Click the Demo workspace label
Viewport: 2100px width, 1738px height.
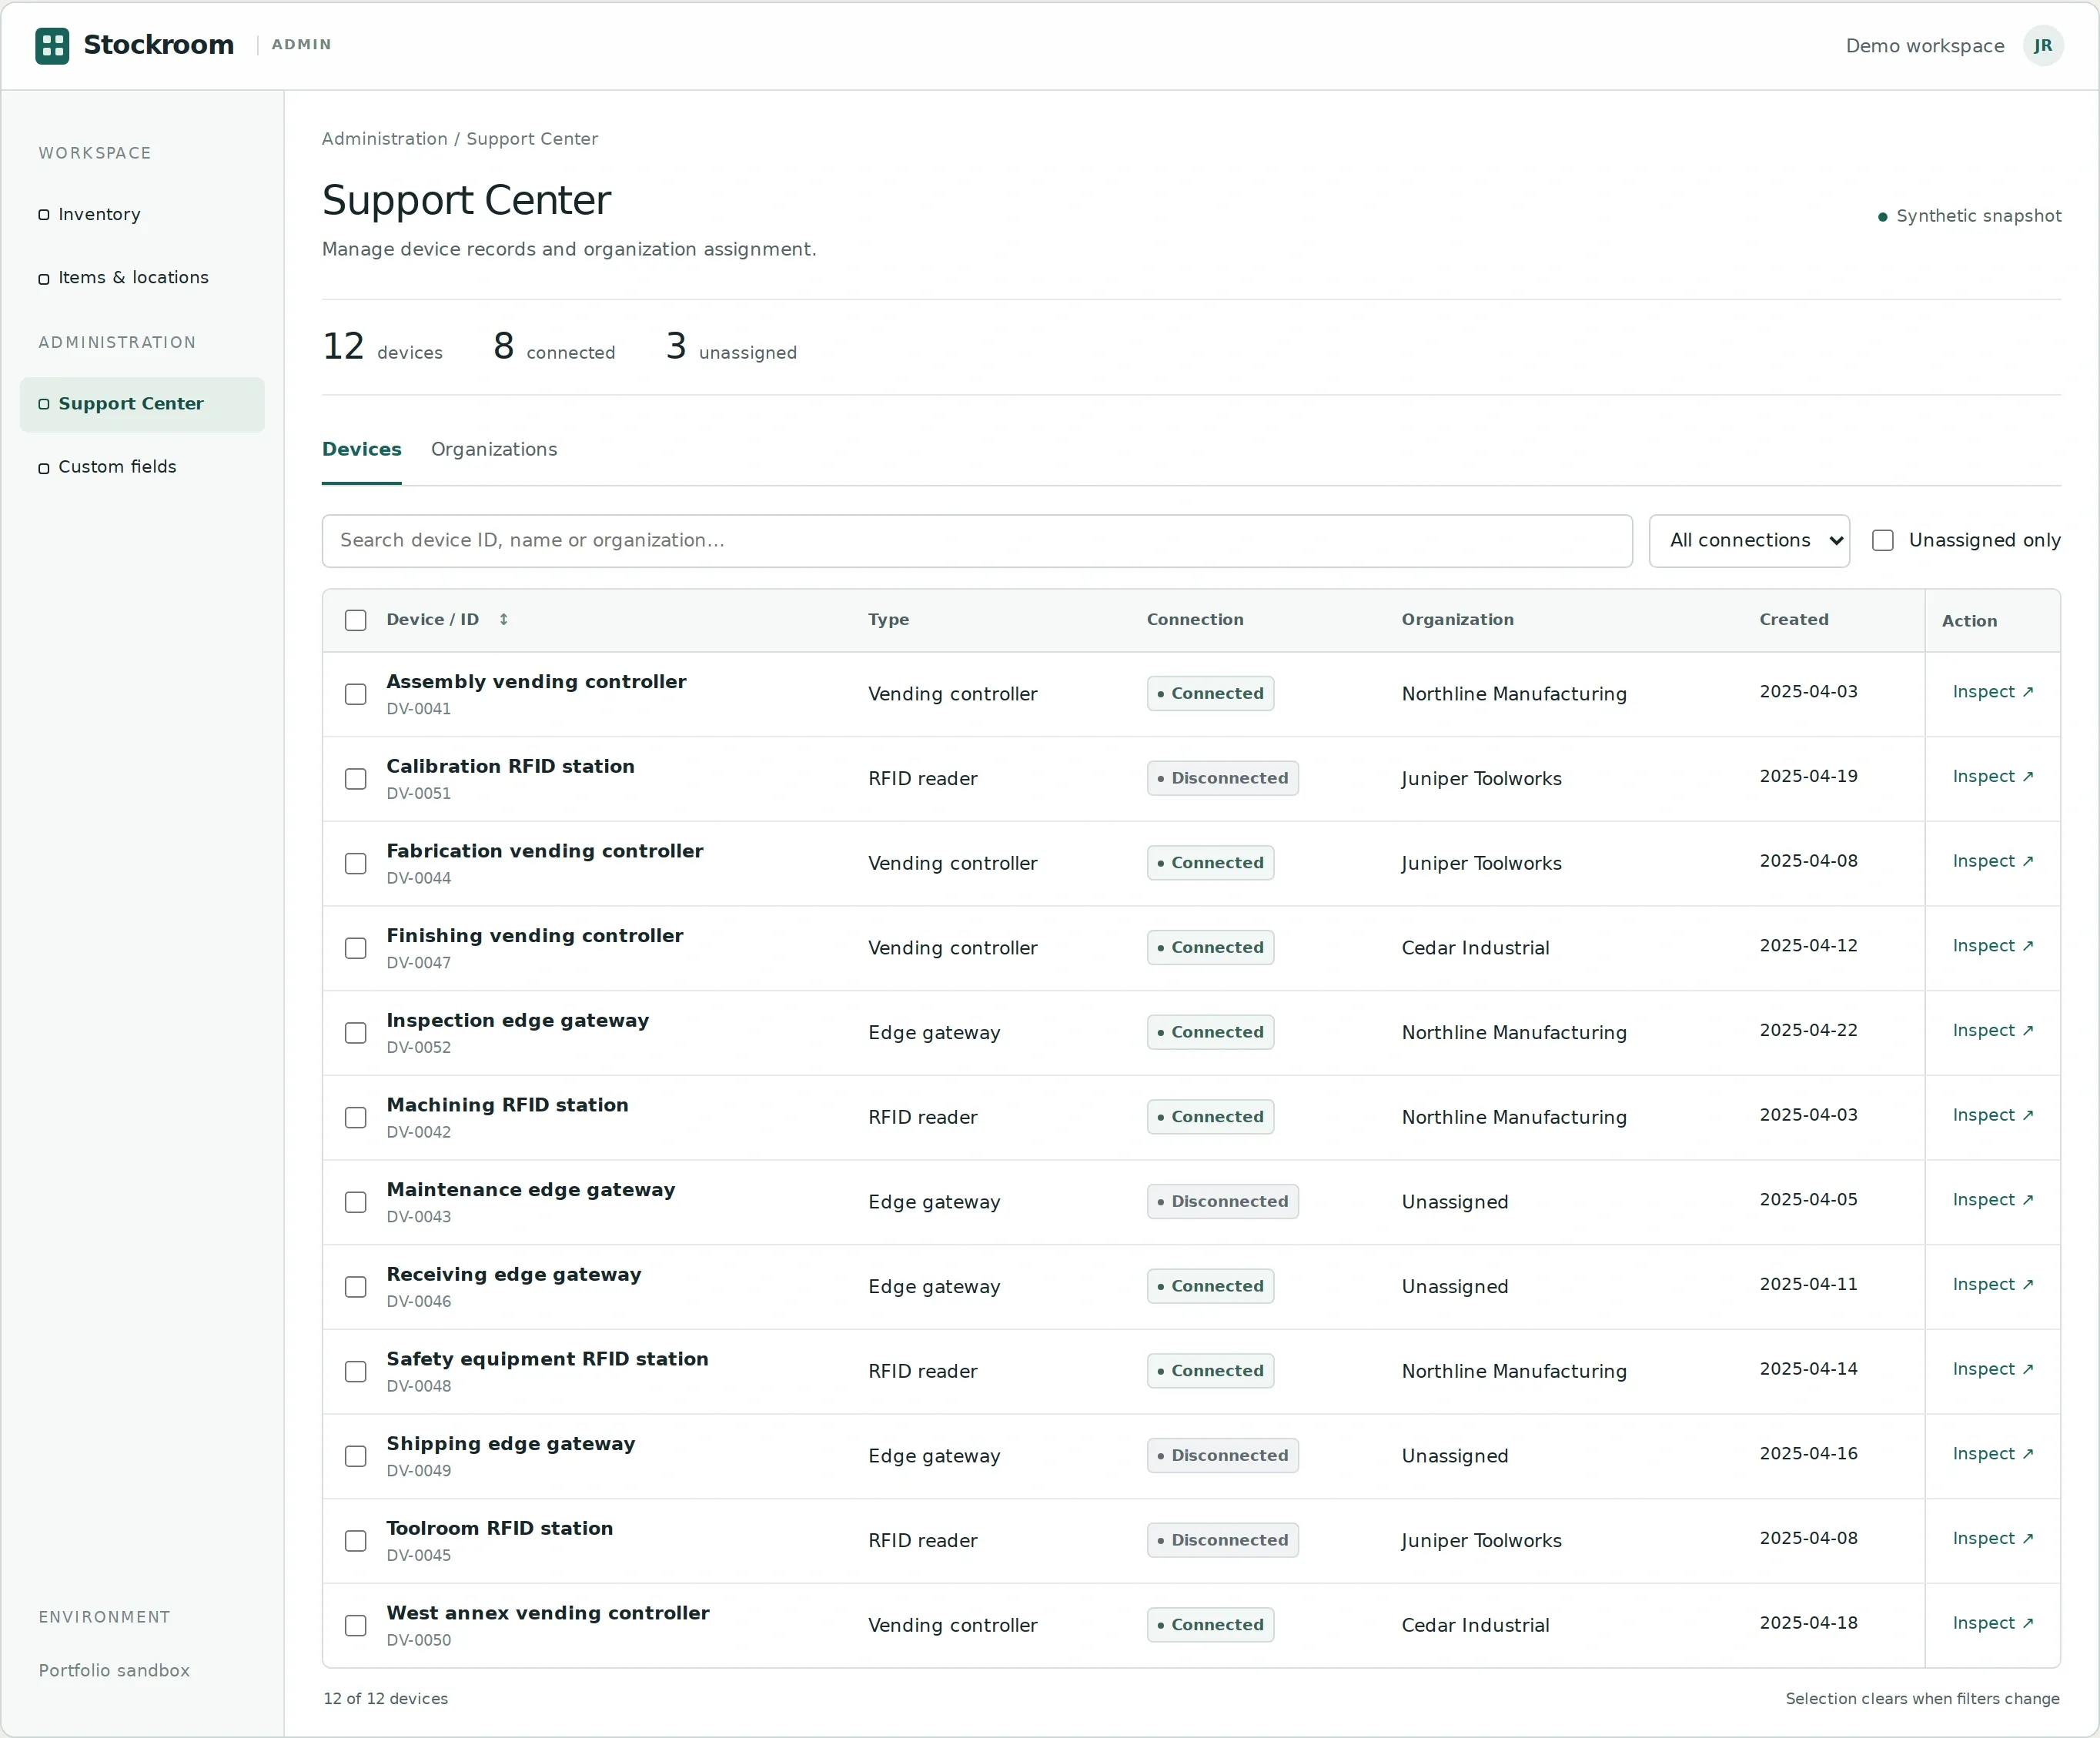click(x=1925, y=46)
